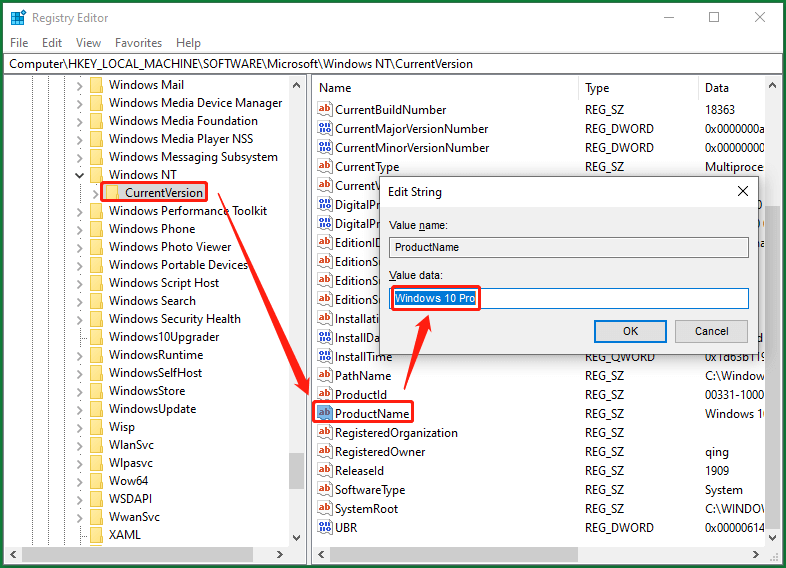Screen dimensions: 786x568
Task: Click the CurrentMinorVersionNumber DWORD icon
Action: (324, 147)
